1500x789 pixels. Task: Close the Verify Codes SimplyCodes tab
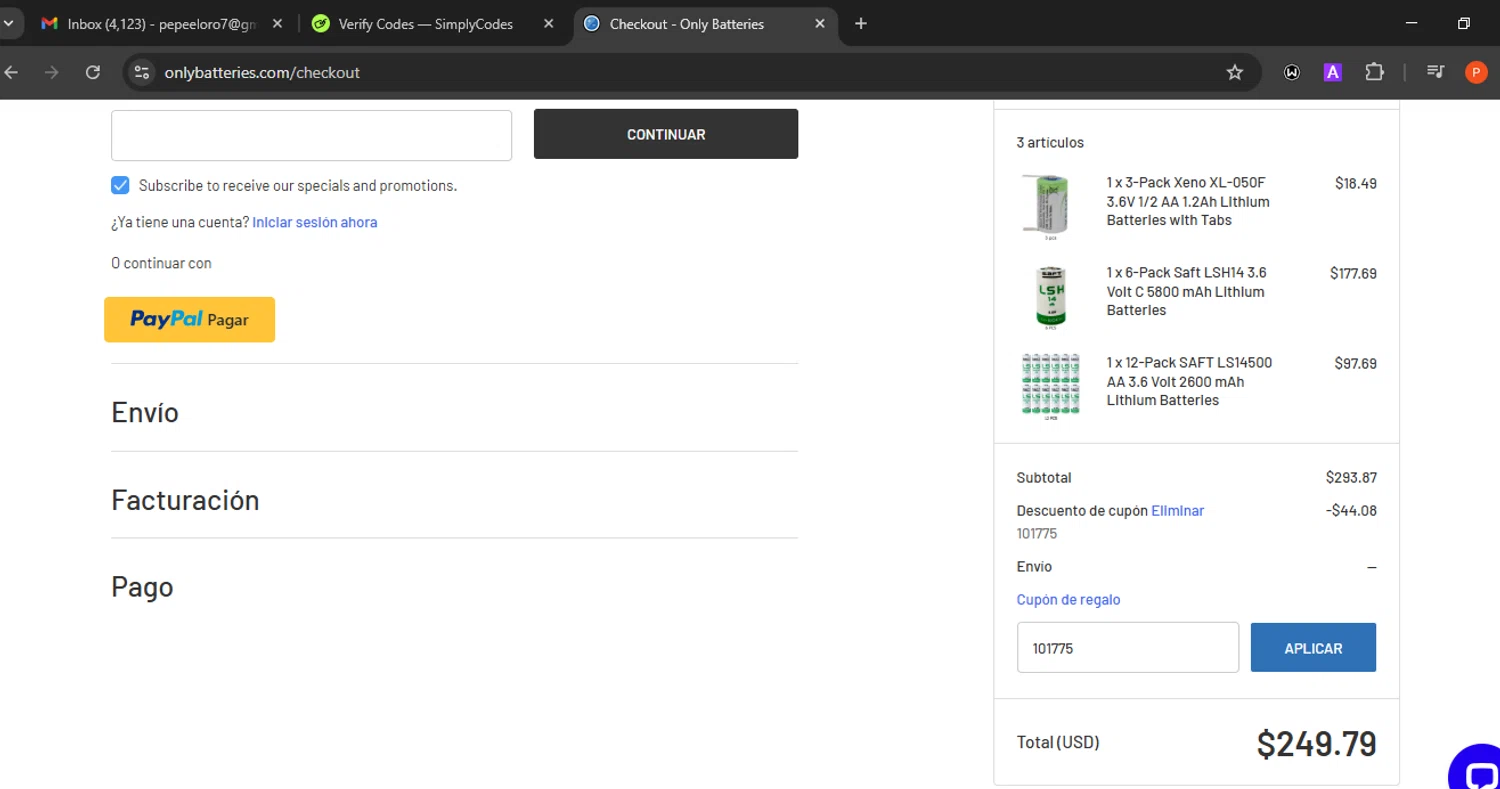pos(548,23)
